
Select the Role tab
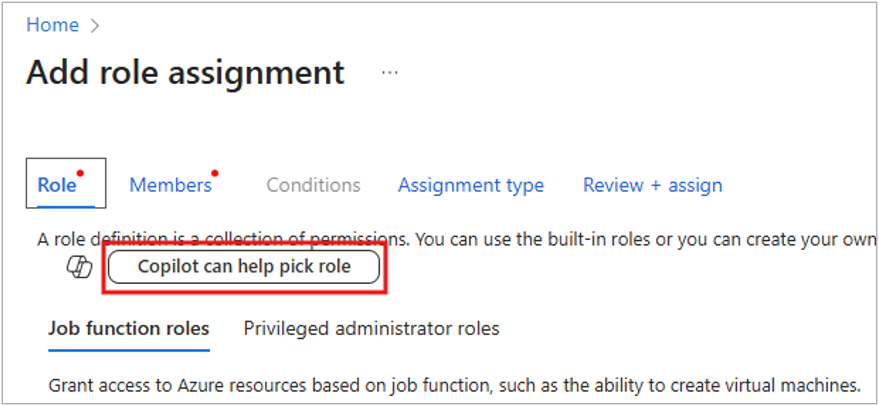click(x=58, y=185)
